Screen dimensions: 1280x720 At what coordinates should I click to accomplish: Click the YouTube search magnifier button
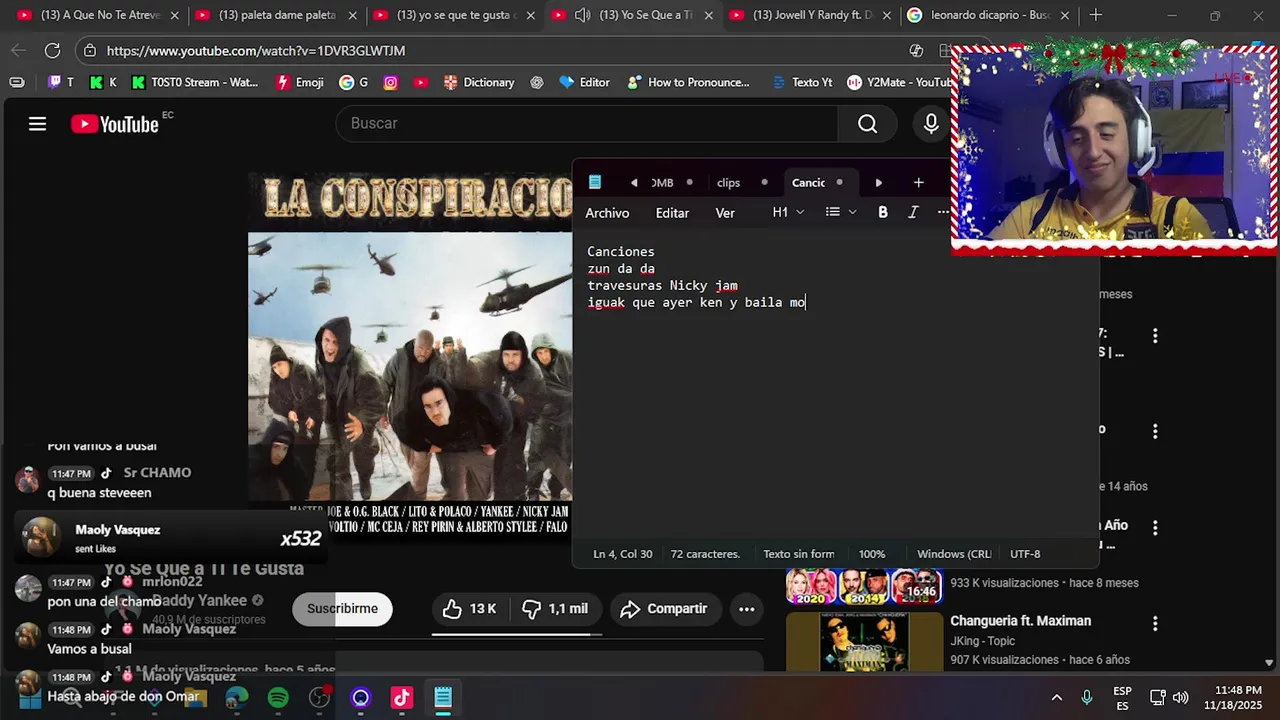[x=868, y=124]
